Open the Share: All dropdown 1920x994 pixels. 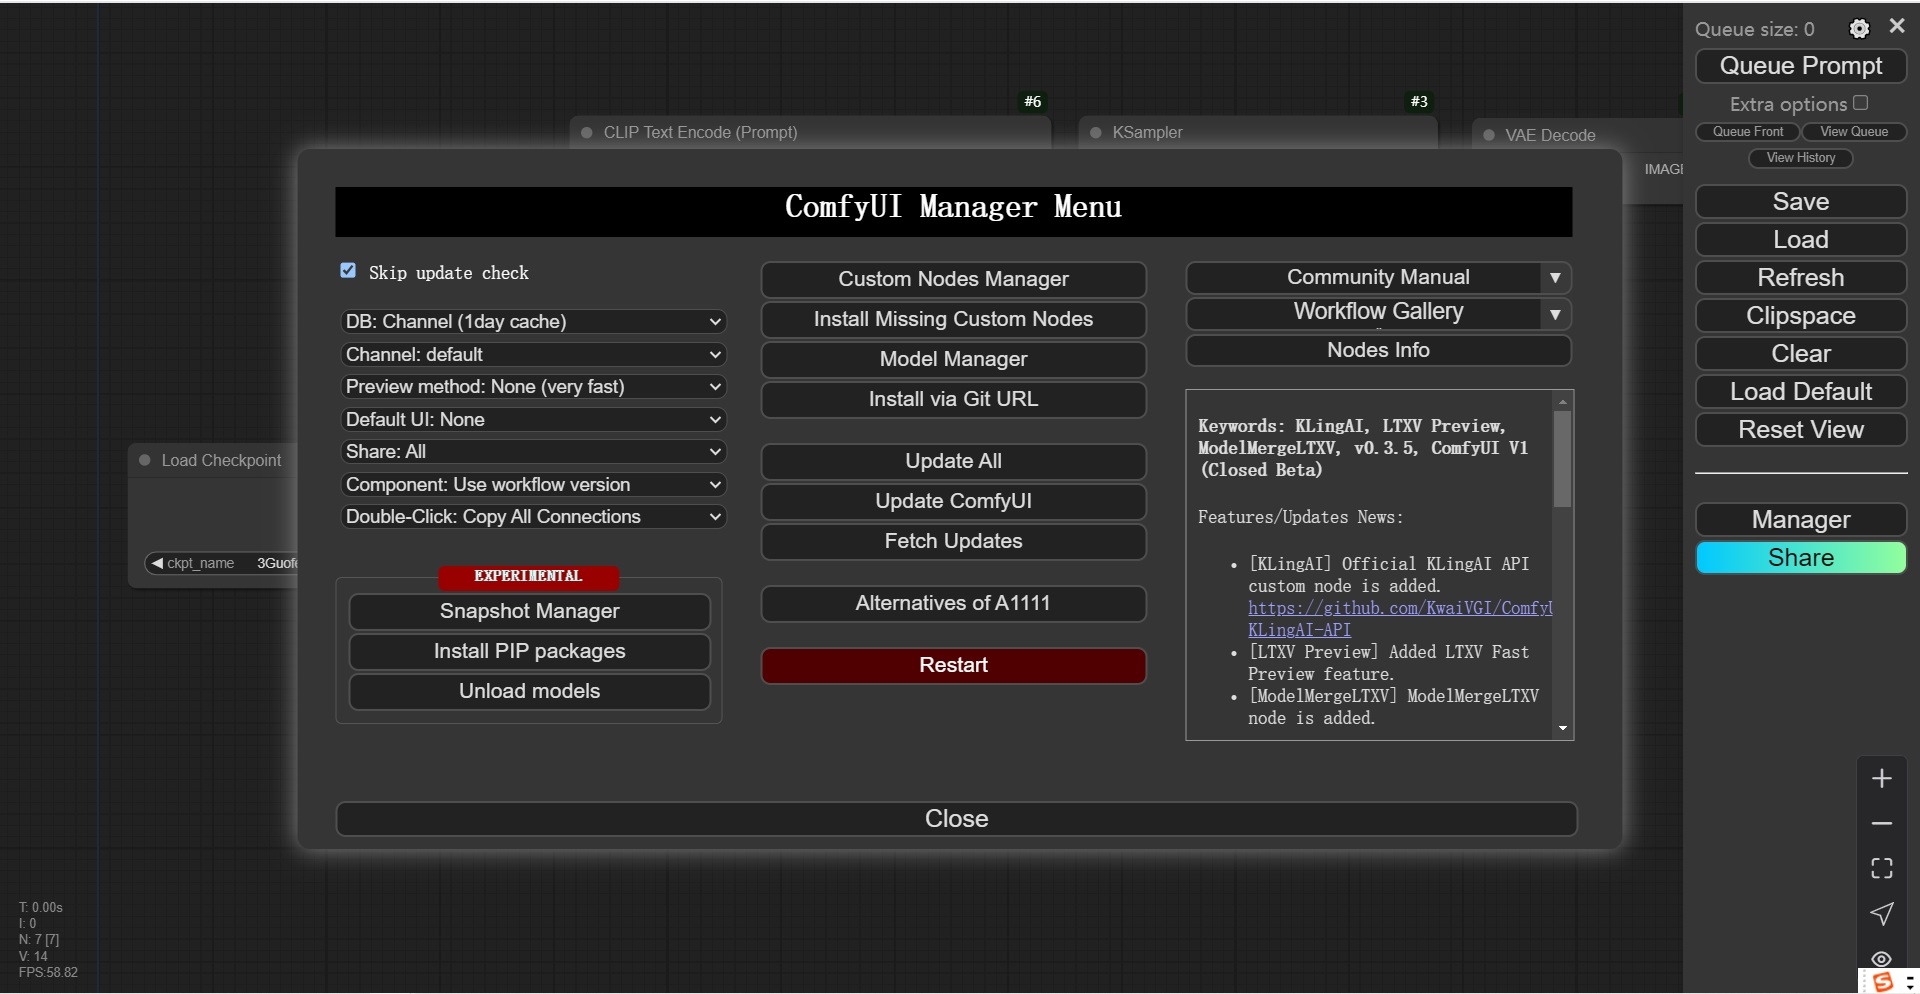click(x=533, y=452)
